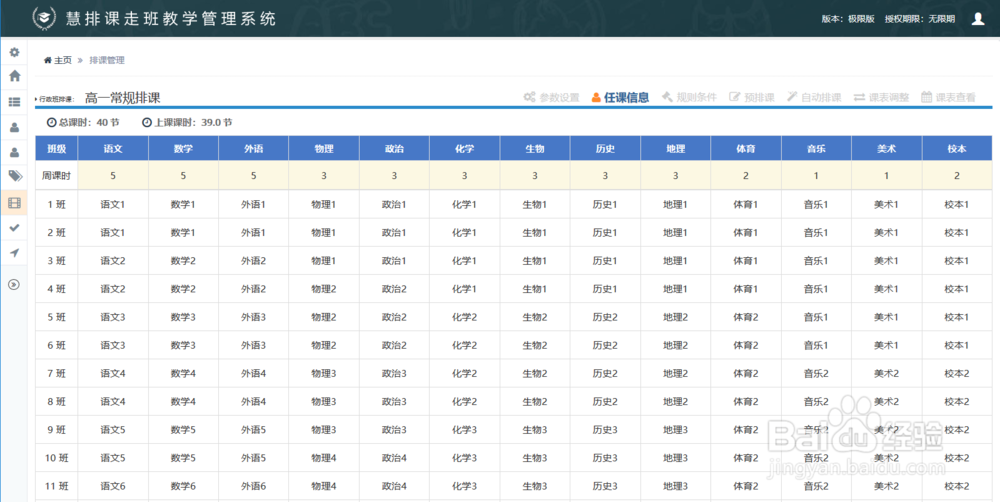Click the person icon just below list icon
1000x502 pixels.
click(14, 127)
